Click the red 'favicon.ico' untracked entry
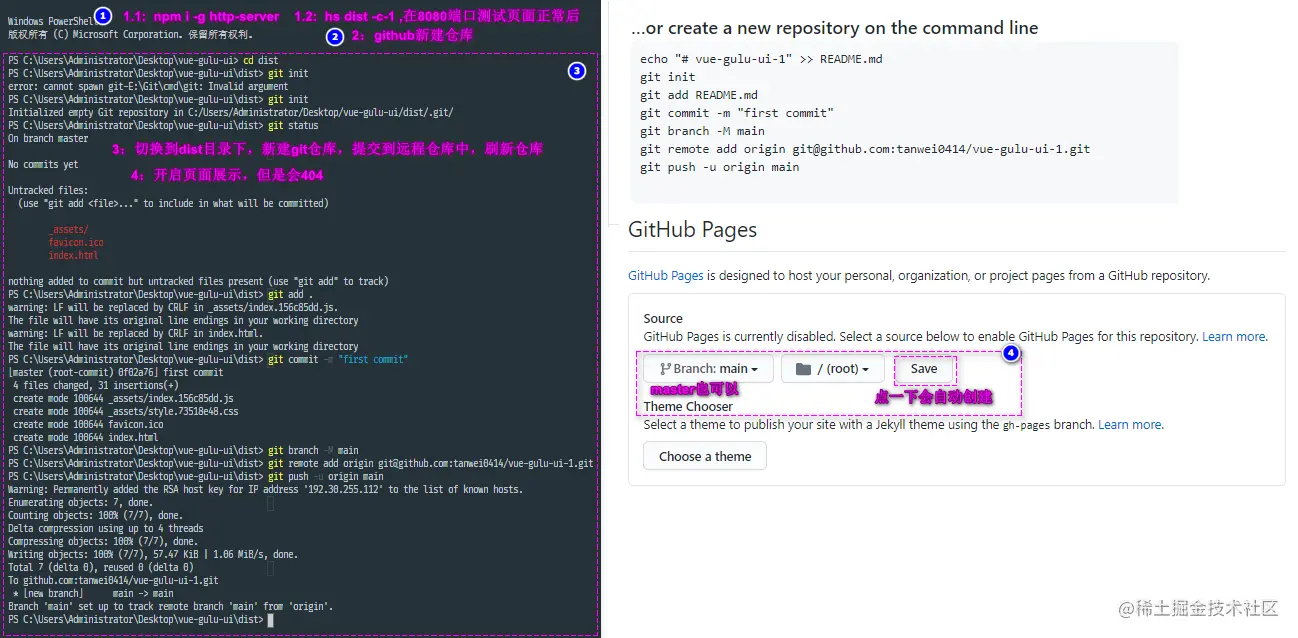1298x638 pixels. (x=75, y=243)
